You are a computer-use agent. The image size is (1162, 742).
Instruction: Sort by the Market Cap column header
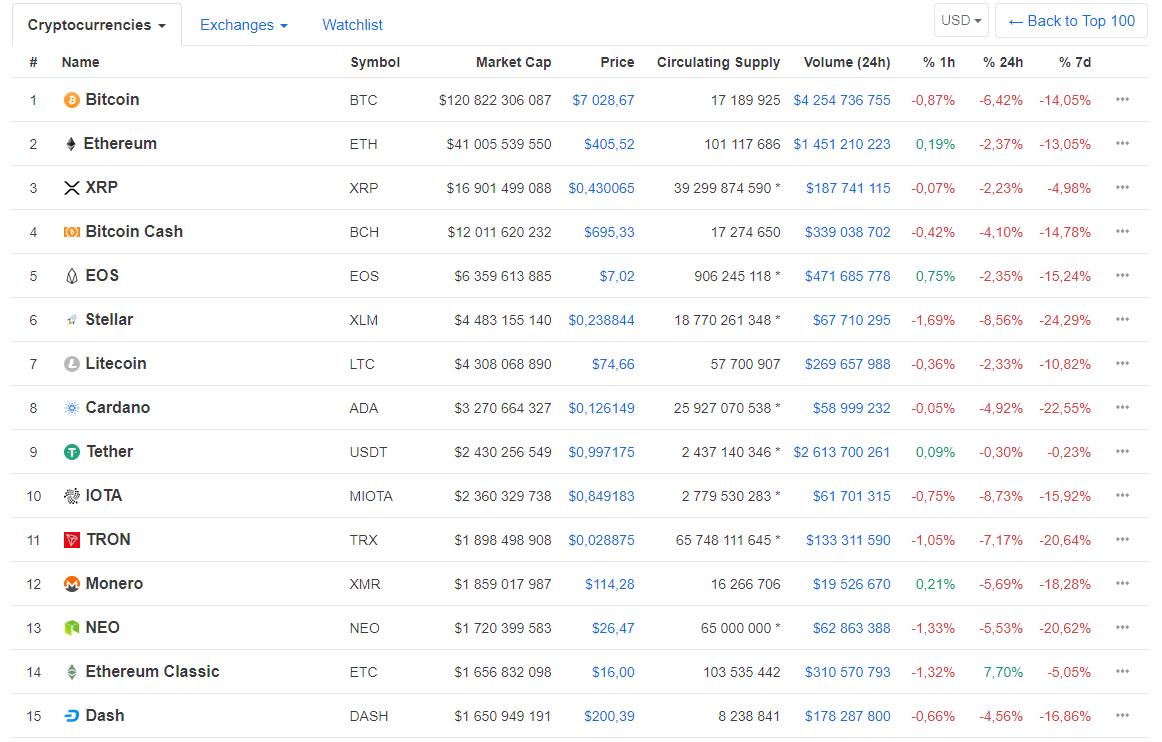coord(513,62)
